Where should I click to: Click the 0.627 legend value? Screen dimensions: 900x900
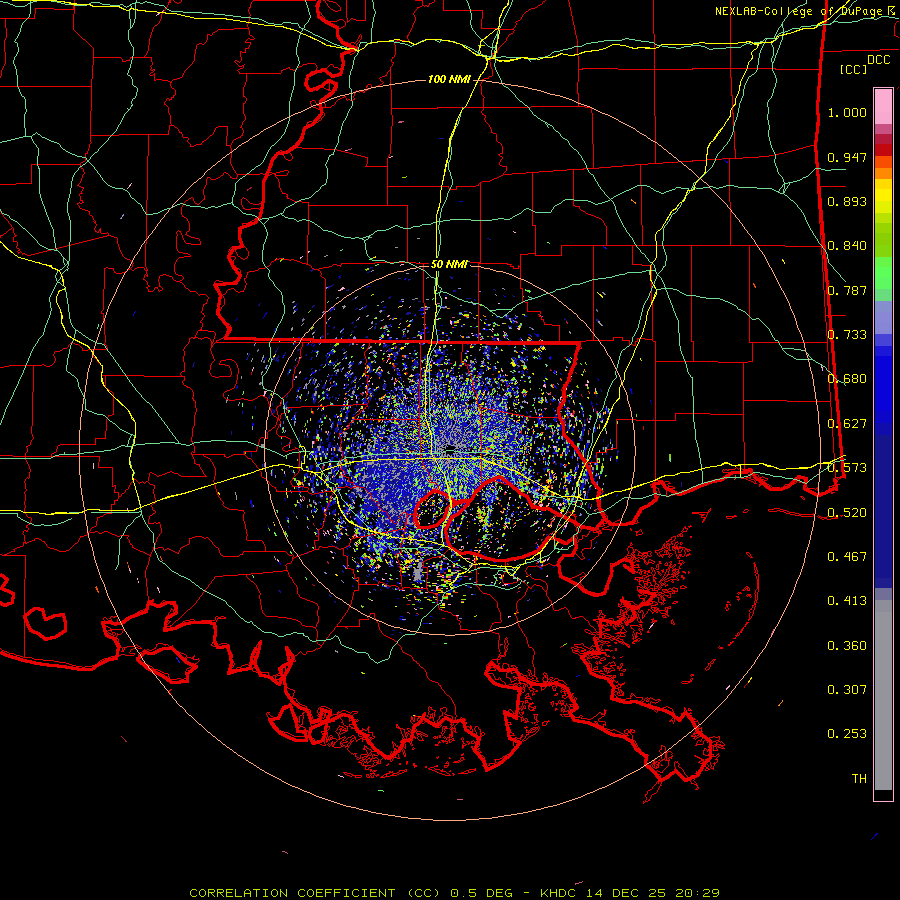coord(847,424)
